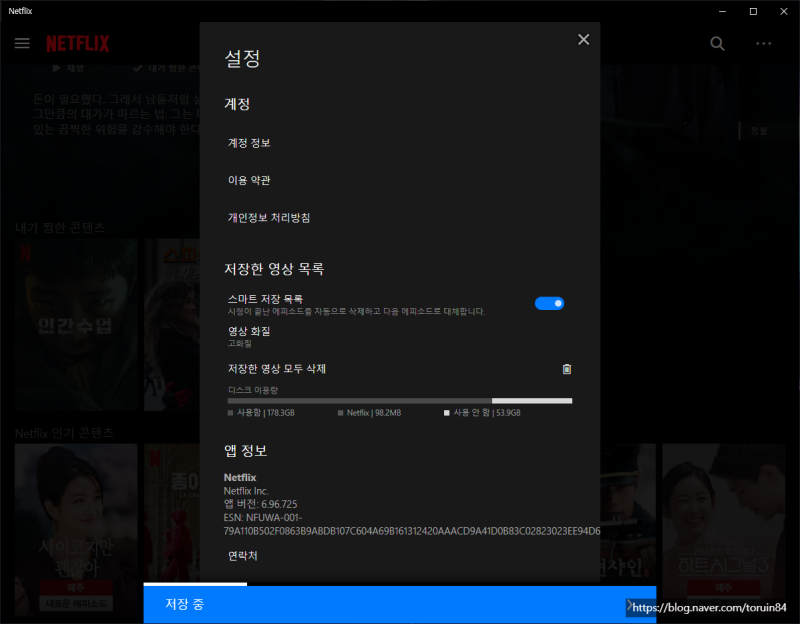800x624 pixels.
Task: Click the 사용 안 함 | 53.9GB legend
Action: pos(482,413)
